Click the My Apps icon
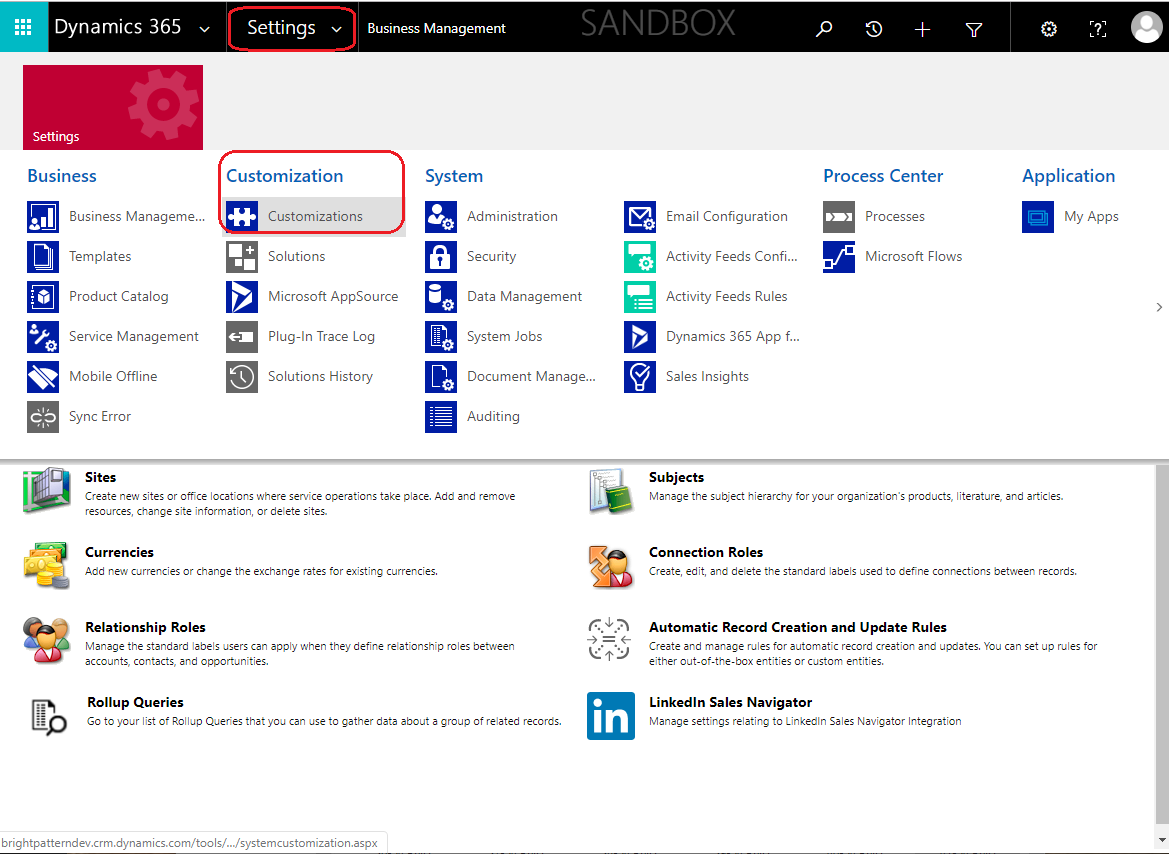This screenshot has height=854, width=1169. (x=1038, y=217)
